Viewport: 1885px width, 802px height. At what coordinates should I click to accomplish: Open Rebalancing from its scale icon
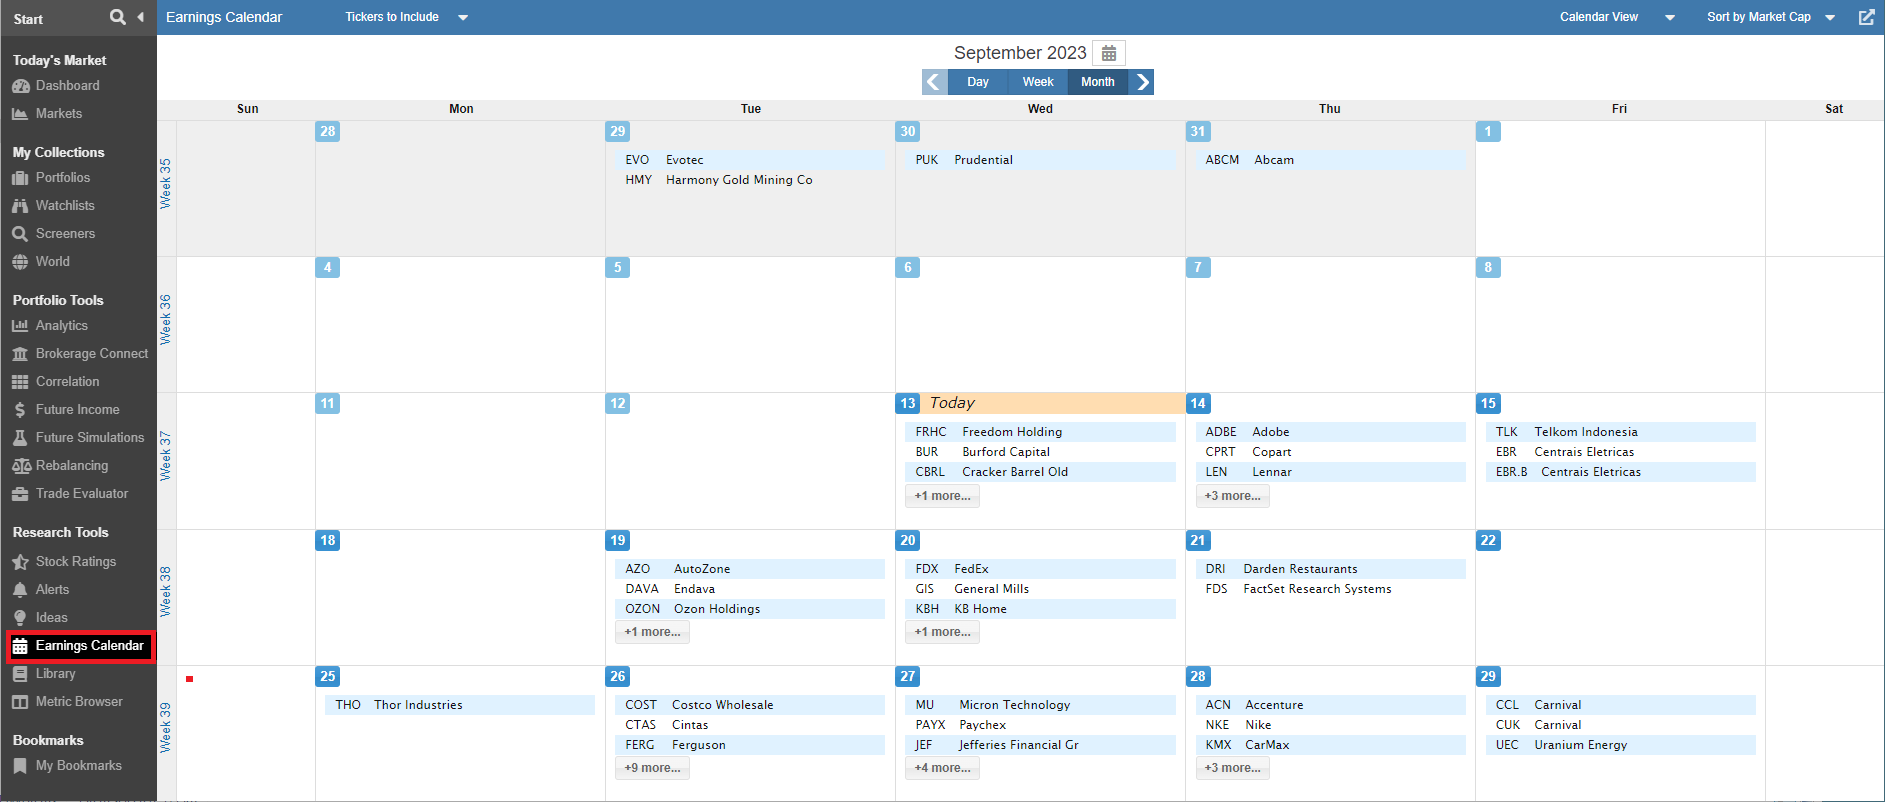click(x=20, y=466)
